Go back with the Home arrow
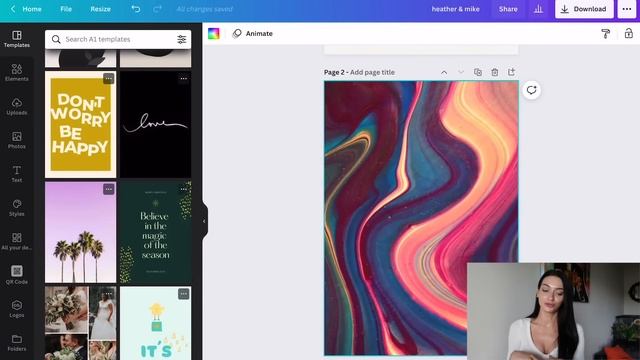 click(x=13, y=9)
